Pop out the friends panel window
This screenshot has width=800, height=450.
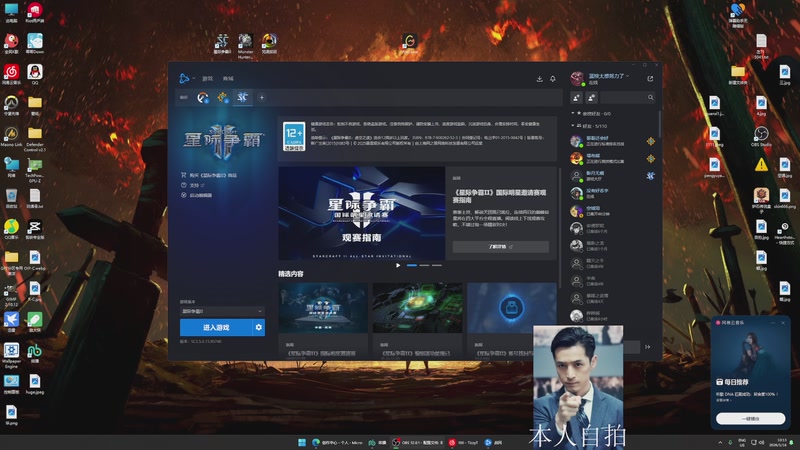tap(650, 79)
